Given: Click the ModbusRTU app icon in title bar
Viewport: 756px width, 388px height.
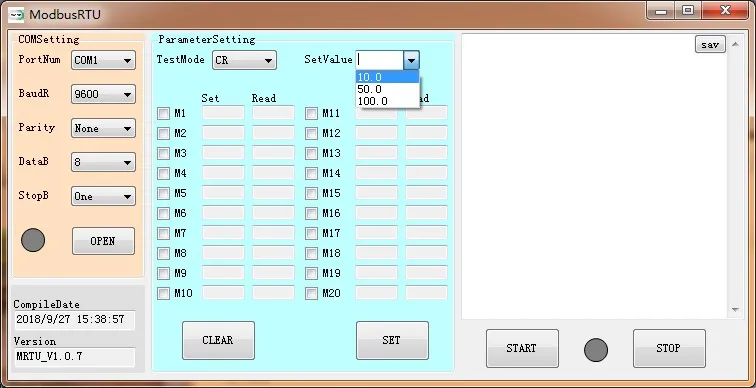Looking at the screenshot, I should [16, 14].
